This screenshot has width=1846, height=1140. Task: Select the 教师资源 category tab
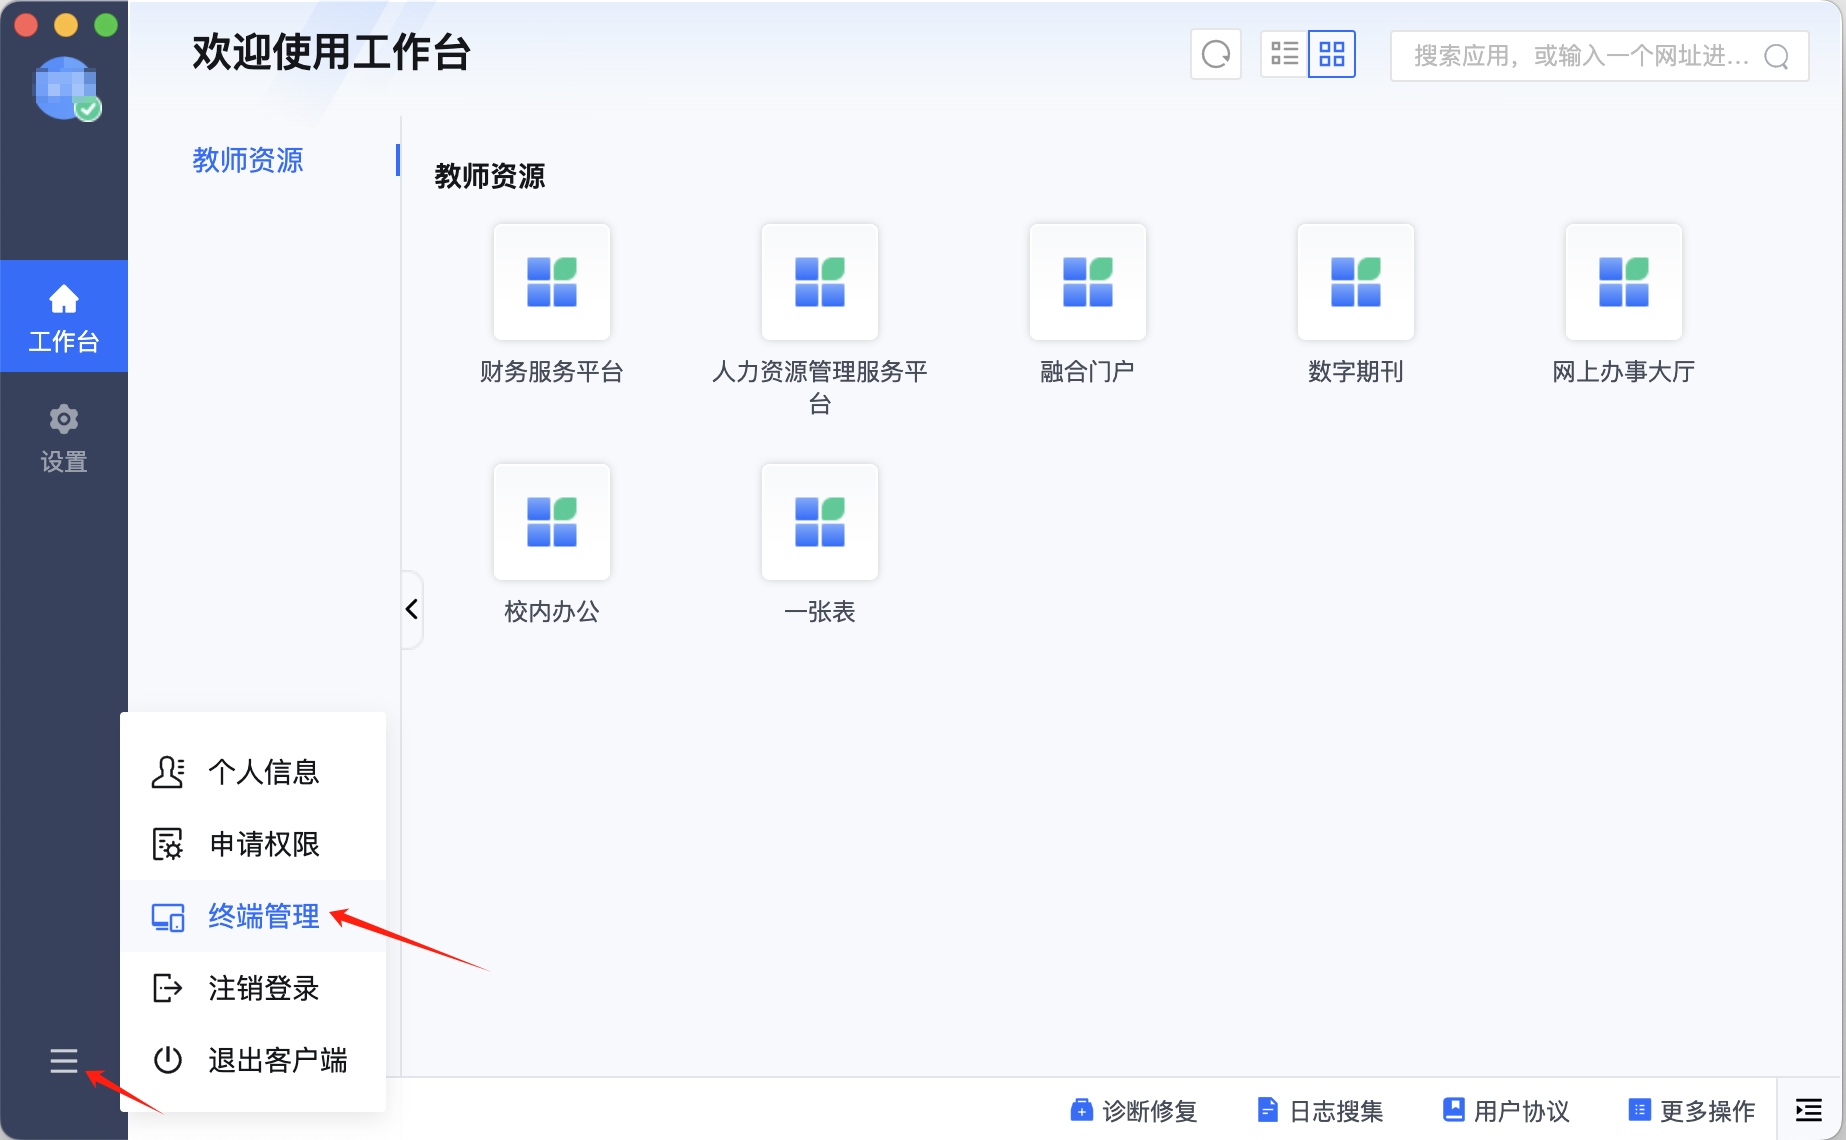pos(248,160)
